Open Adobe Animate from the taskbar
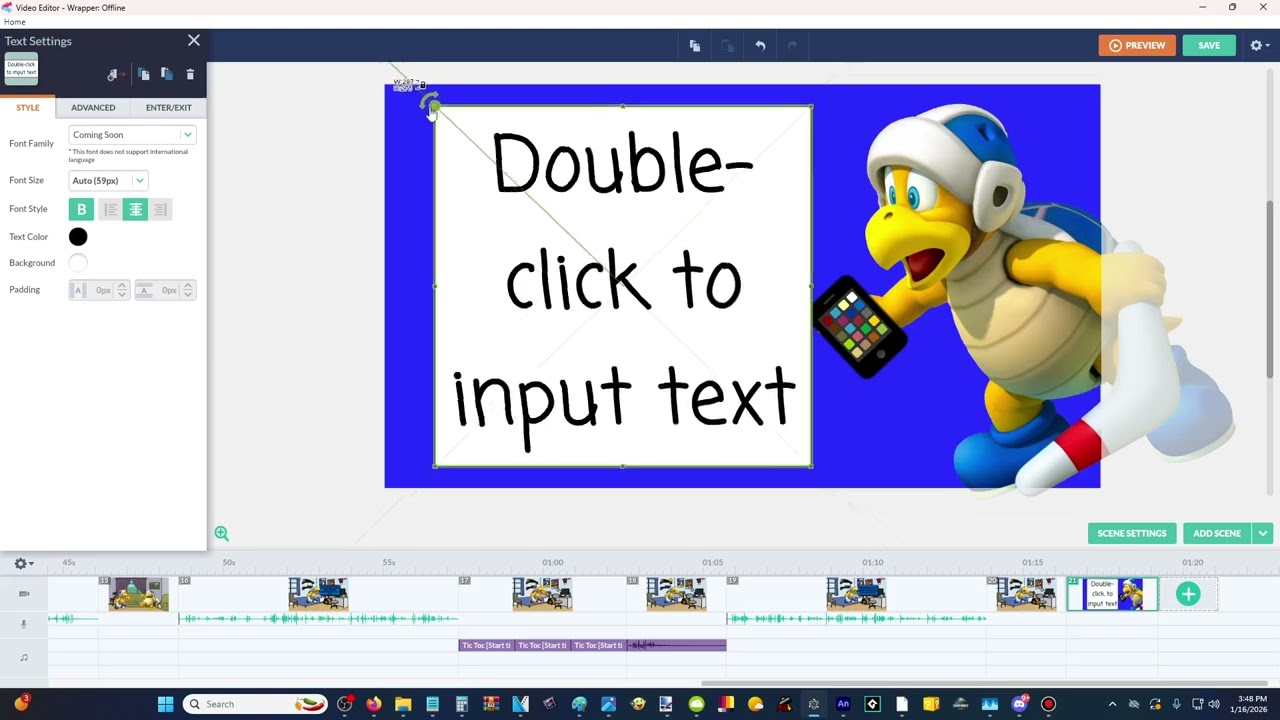This screenshot has width=1280, height=720. (843, 704)
